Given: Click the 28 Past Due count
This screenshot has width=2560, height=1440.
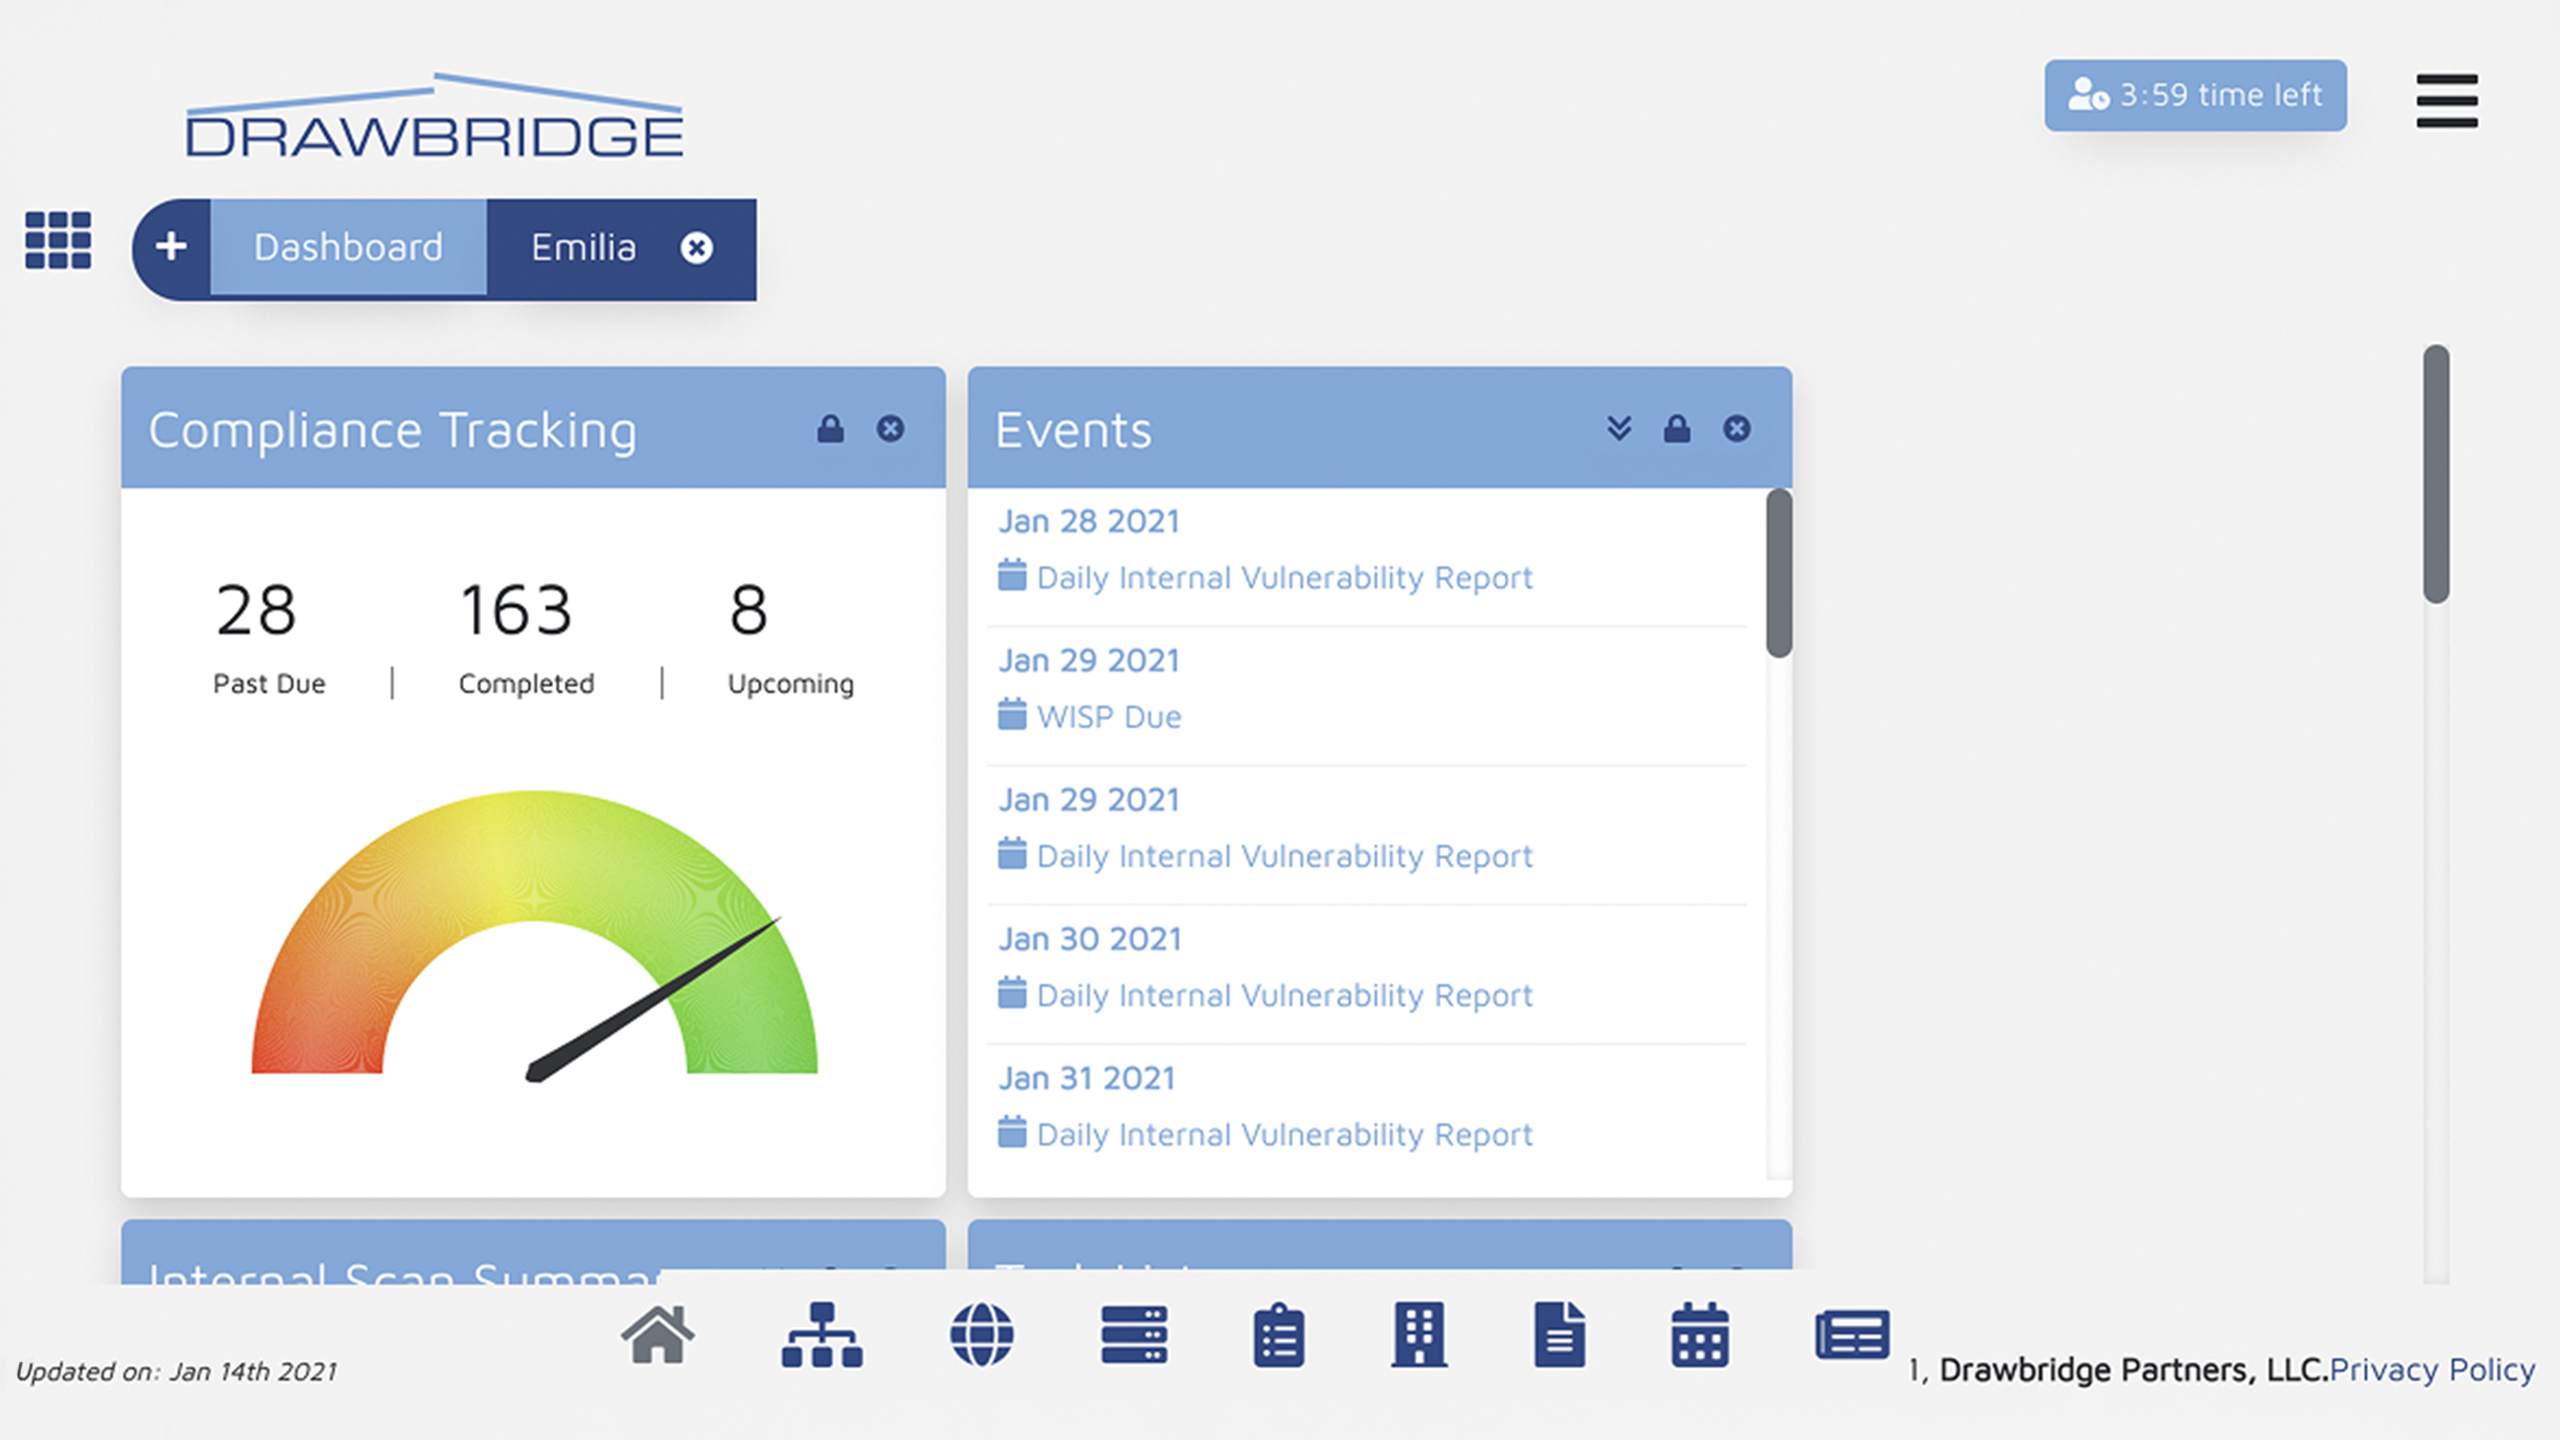Looking at the screenshot, I should (256, 609).
